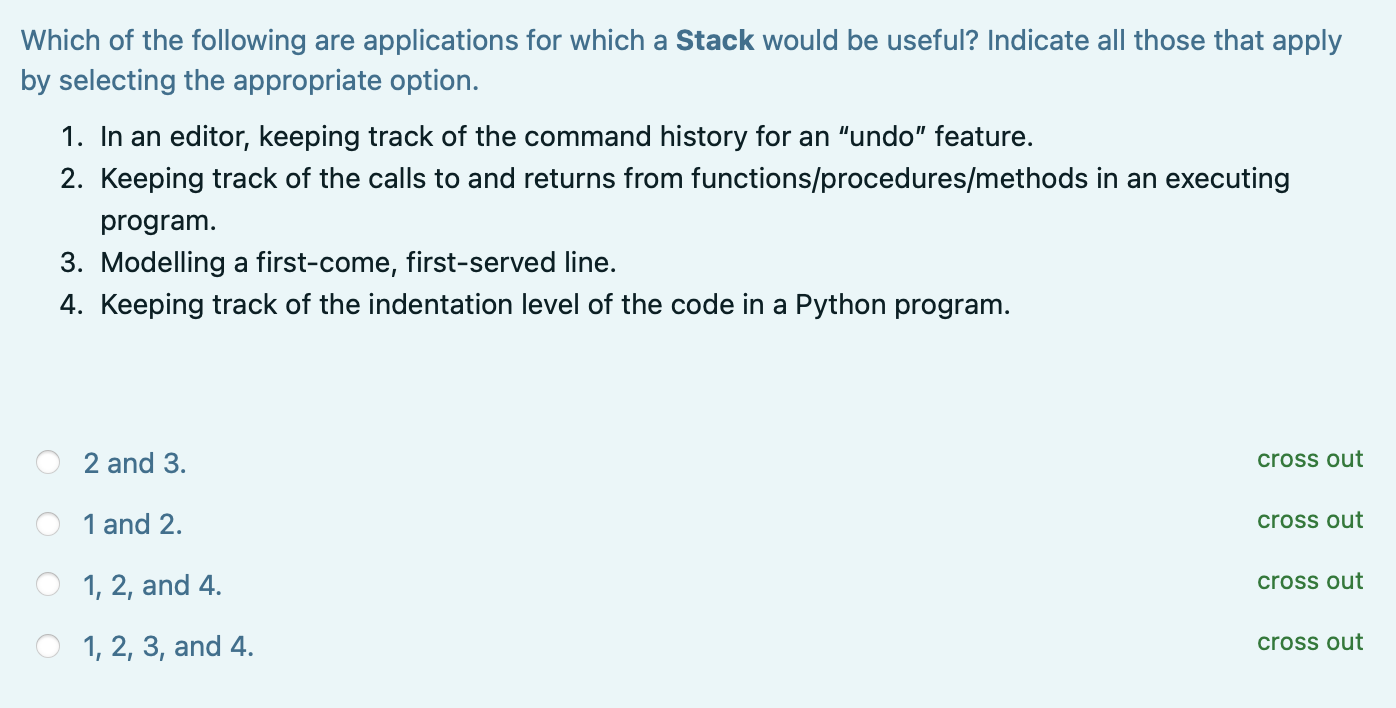Click cross out beside "1 and 2."
The width and height of the screenshot is (1396, 708).
click(1310, 520)
